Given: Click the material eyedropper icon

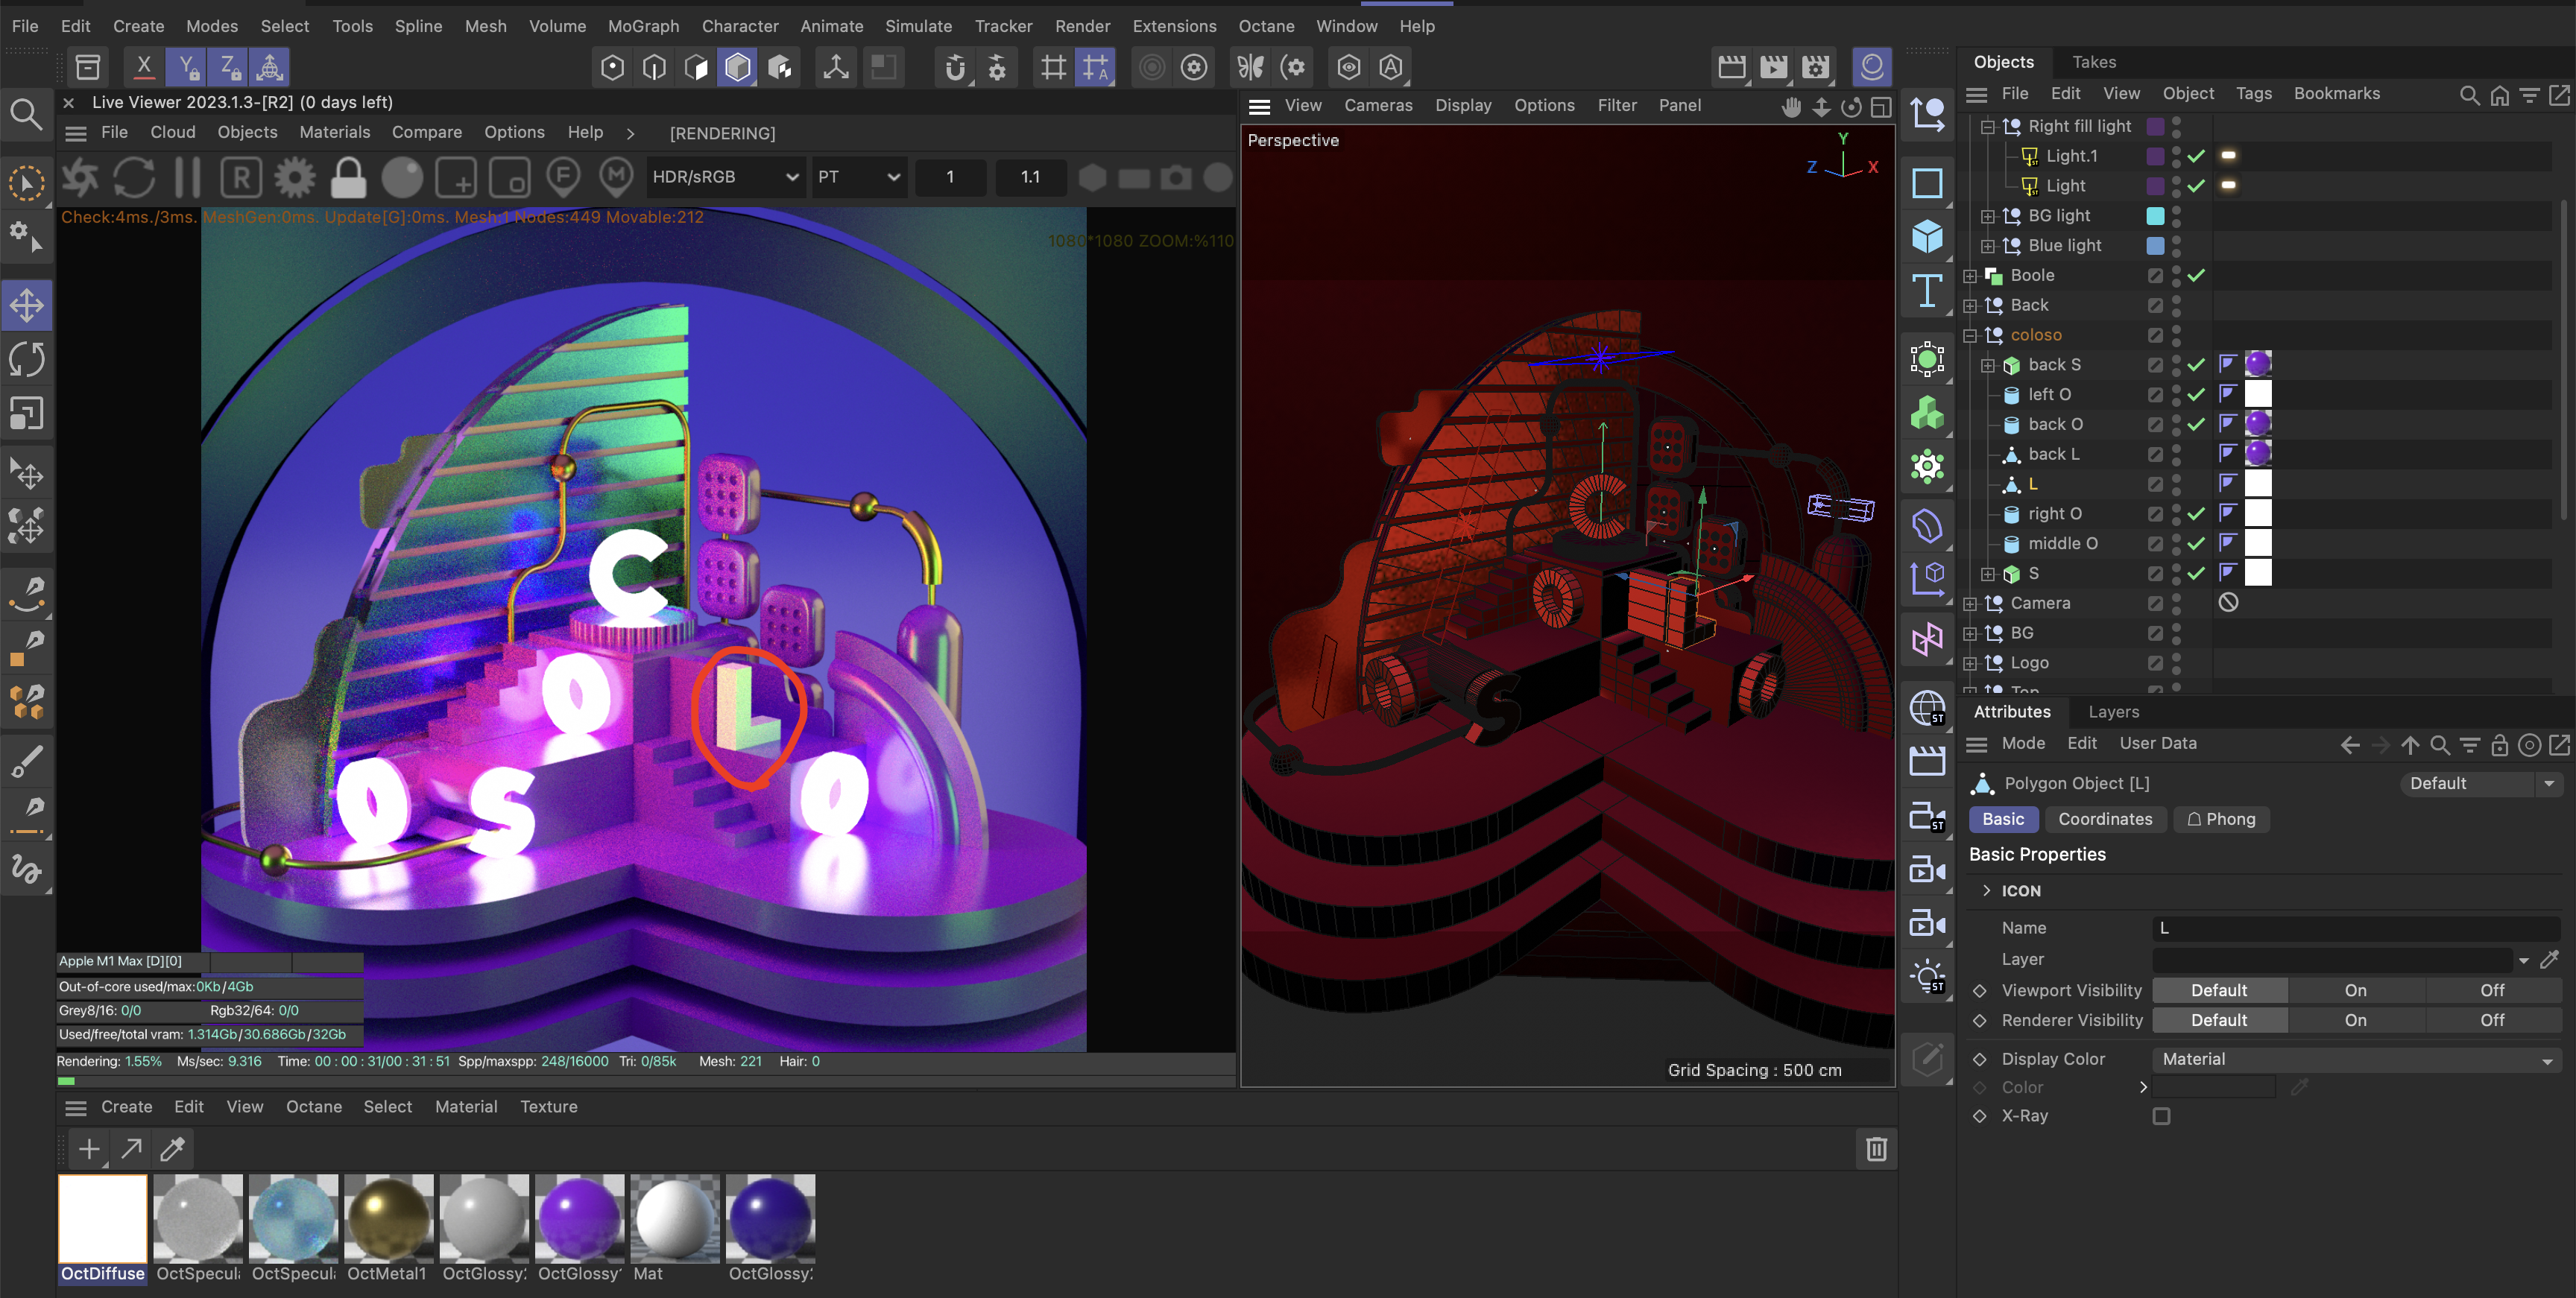Looking at the screenshot, I should click(x=172, y=1149).
